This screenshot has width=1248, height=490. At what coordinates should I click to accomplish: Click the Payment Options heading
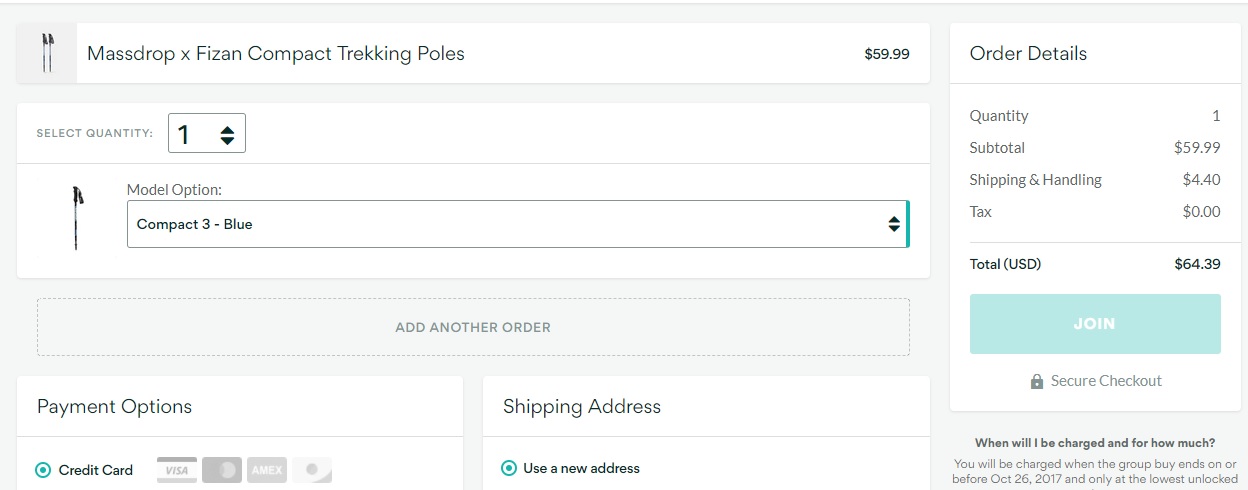pos(114,407)
